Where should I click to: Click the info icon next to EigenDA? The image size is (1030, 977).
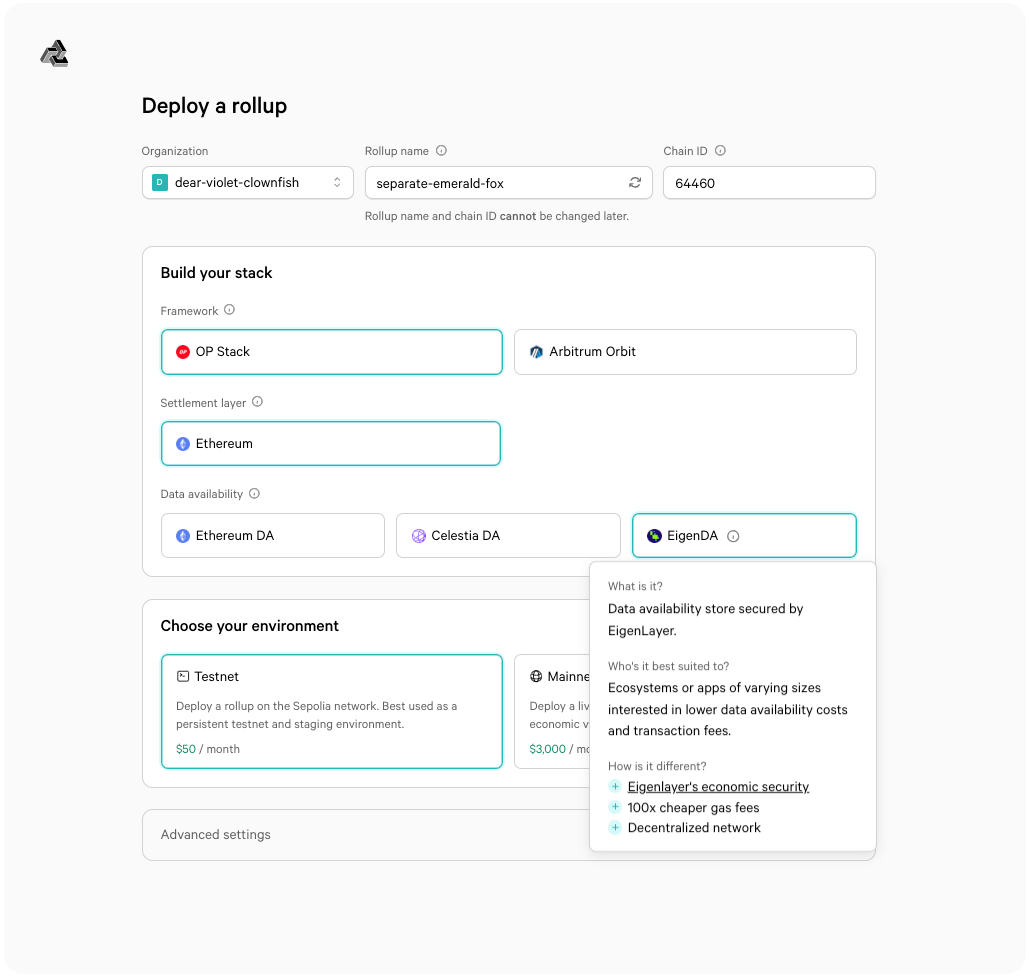pyautogui.click(x=734, y=536)
